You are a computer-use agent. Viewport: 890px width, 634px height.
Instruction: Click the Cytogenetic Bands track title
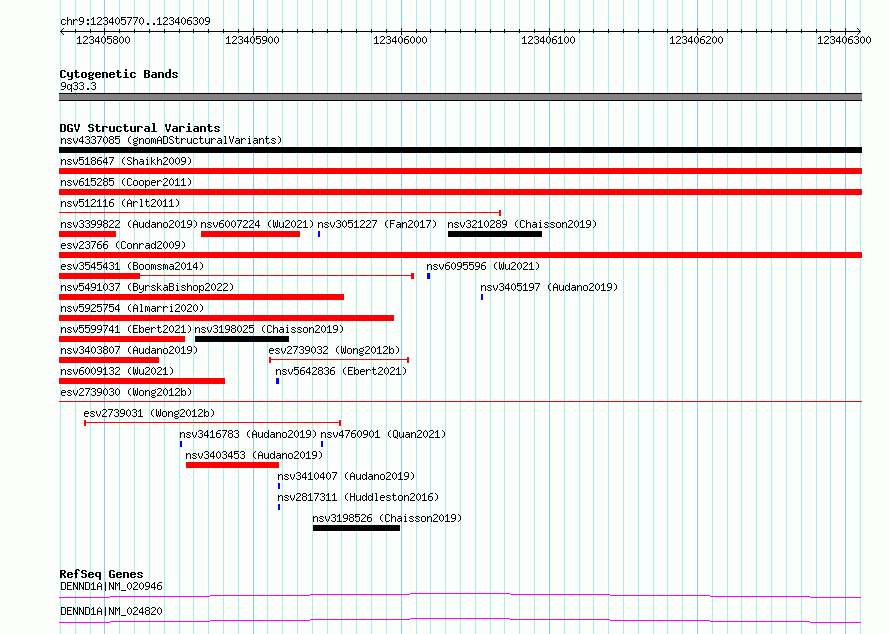(119, 74)
